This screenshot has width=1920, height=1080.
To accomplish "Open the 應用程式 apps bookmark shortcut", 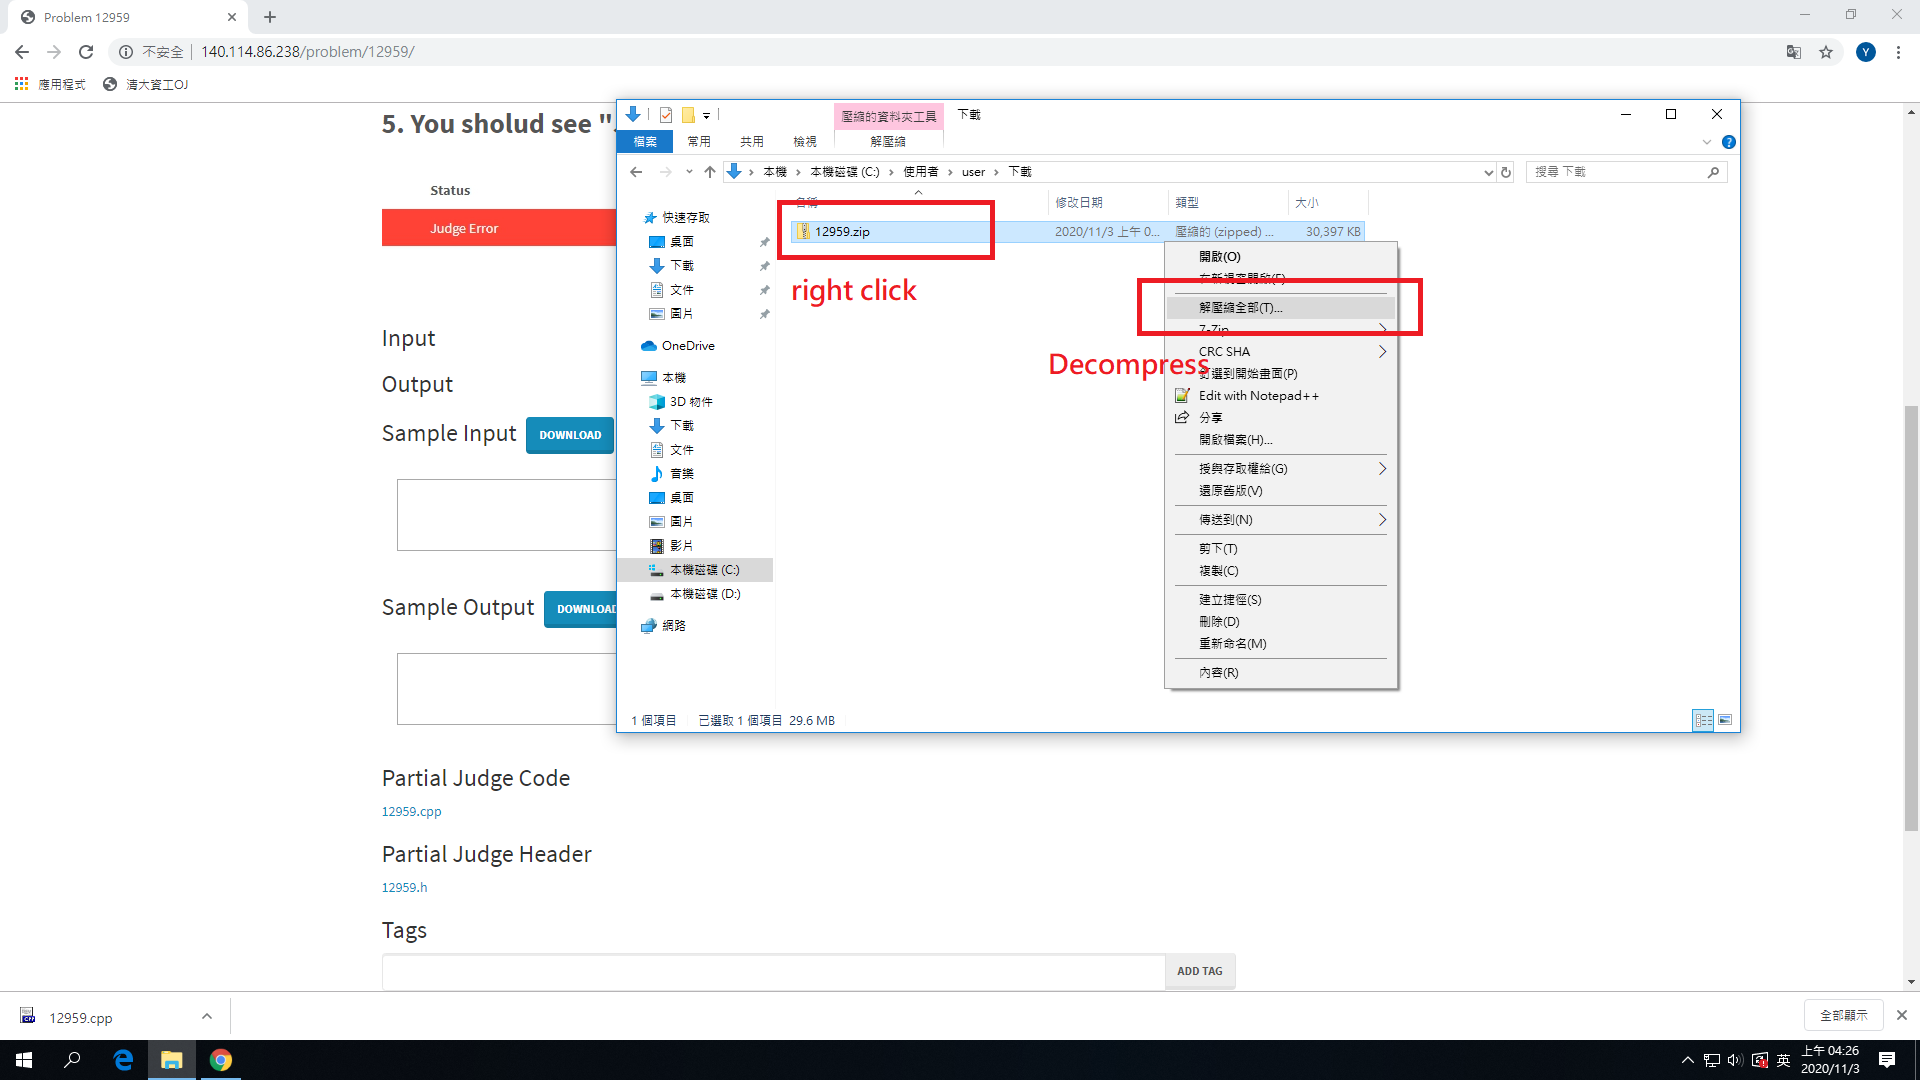I will click(51, 84).
